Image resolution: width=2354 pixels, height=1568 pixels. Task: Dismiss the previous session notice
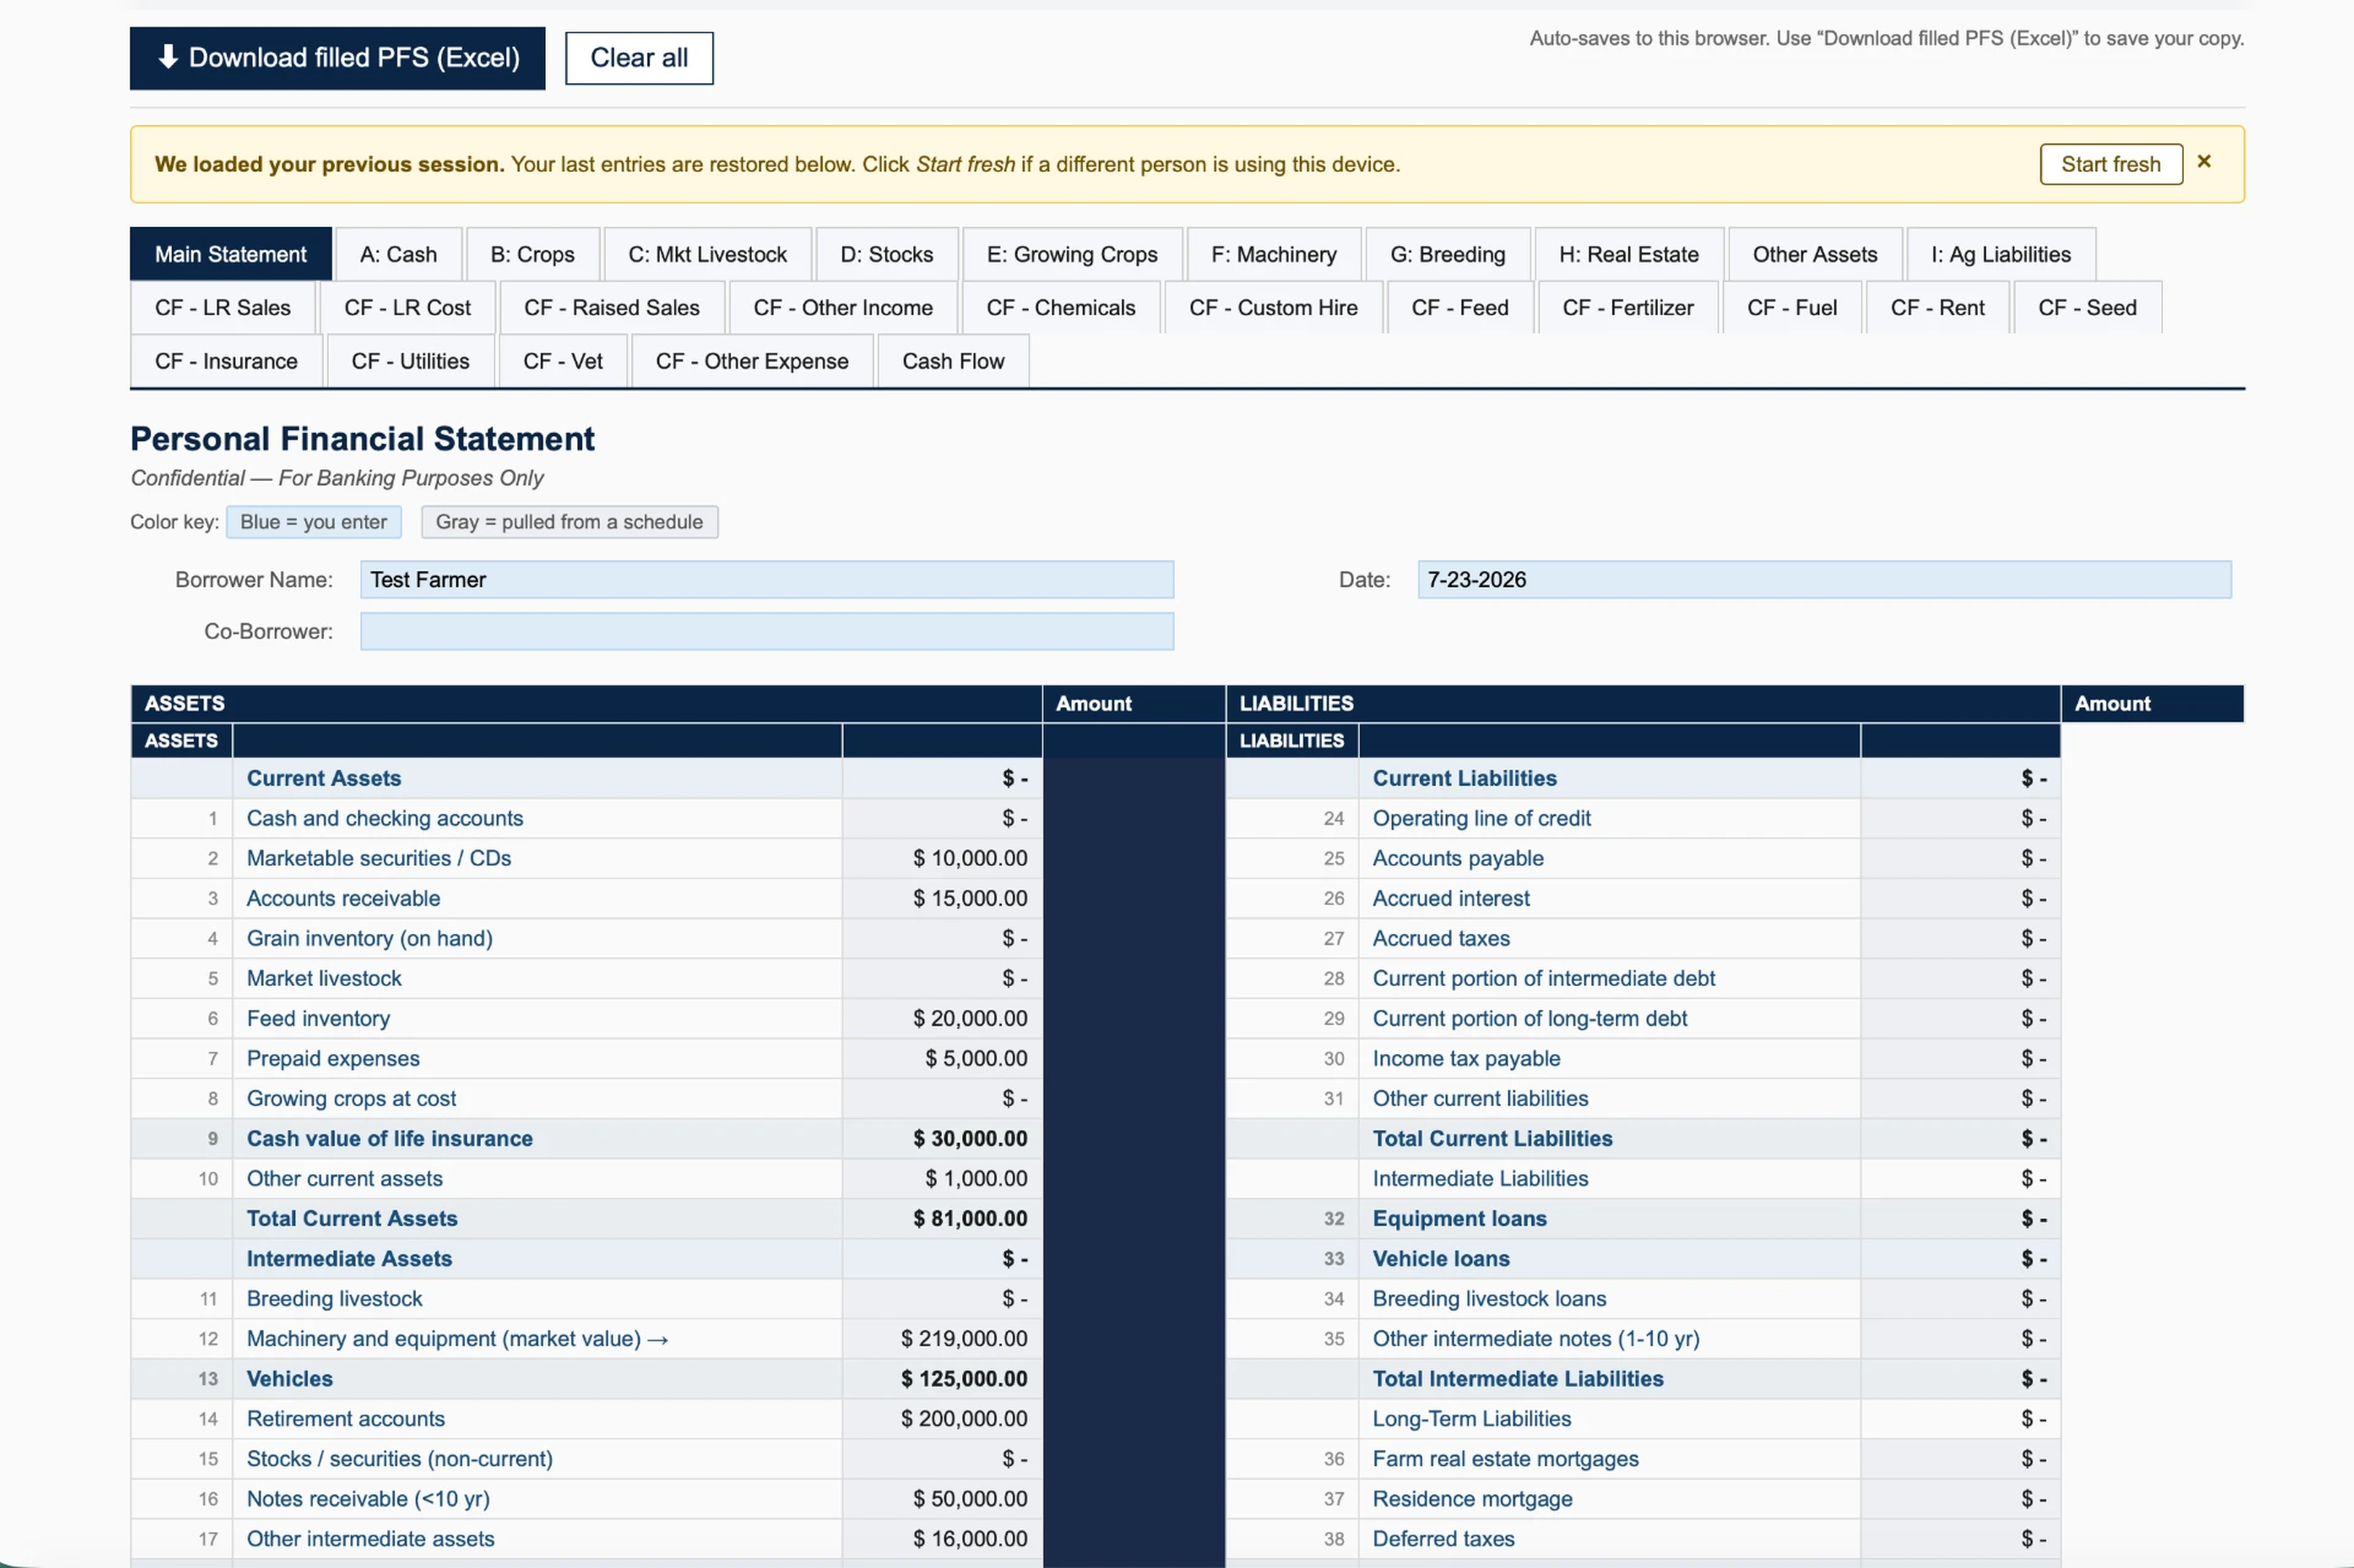click(x=2204, y=162)
